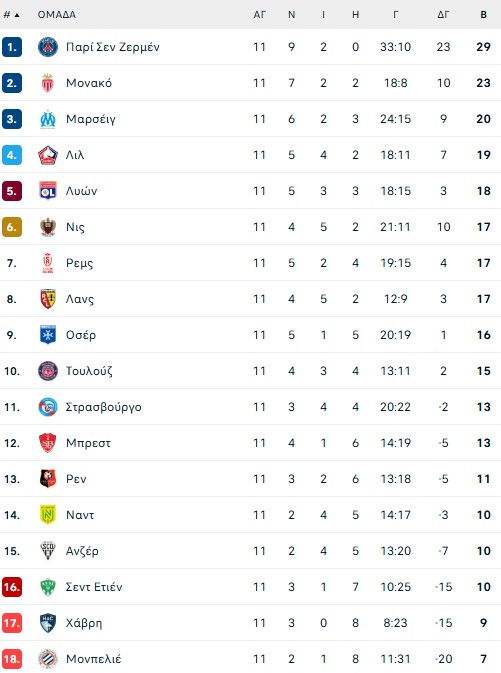Image resolution: width=501 pixels, height=673 pixels.
Task: Select the Χάβρη row points value
Action: tap(483, 623)
